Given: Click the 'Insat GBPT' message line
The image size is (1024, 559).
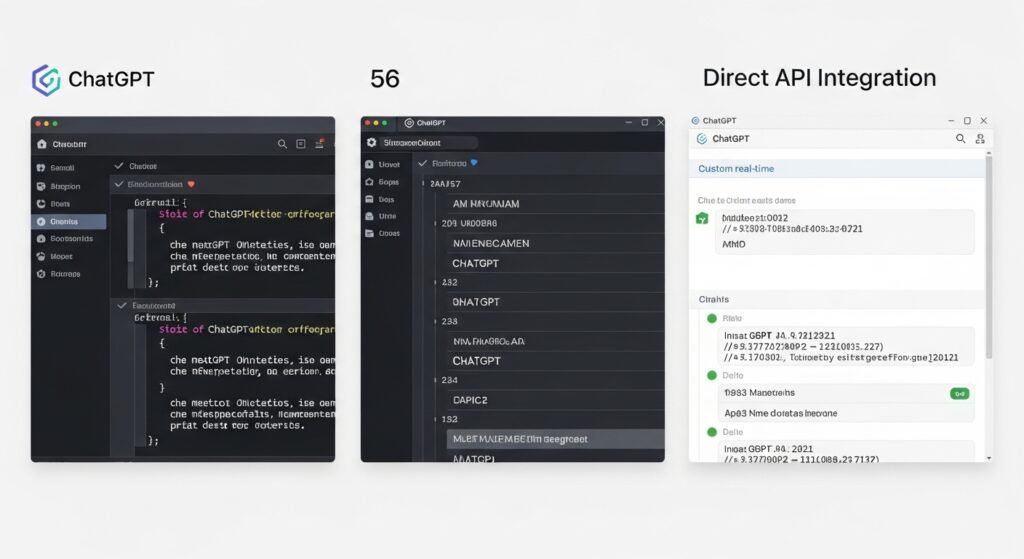Looking at the screenshot, I should click(779, 336).
